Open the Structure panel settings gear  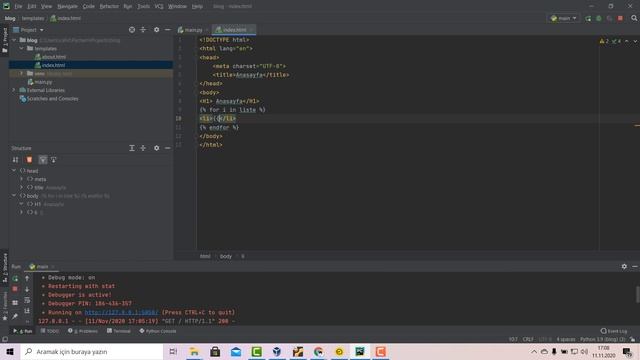click(156, 148)
